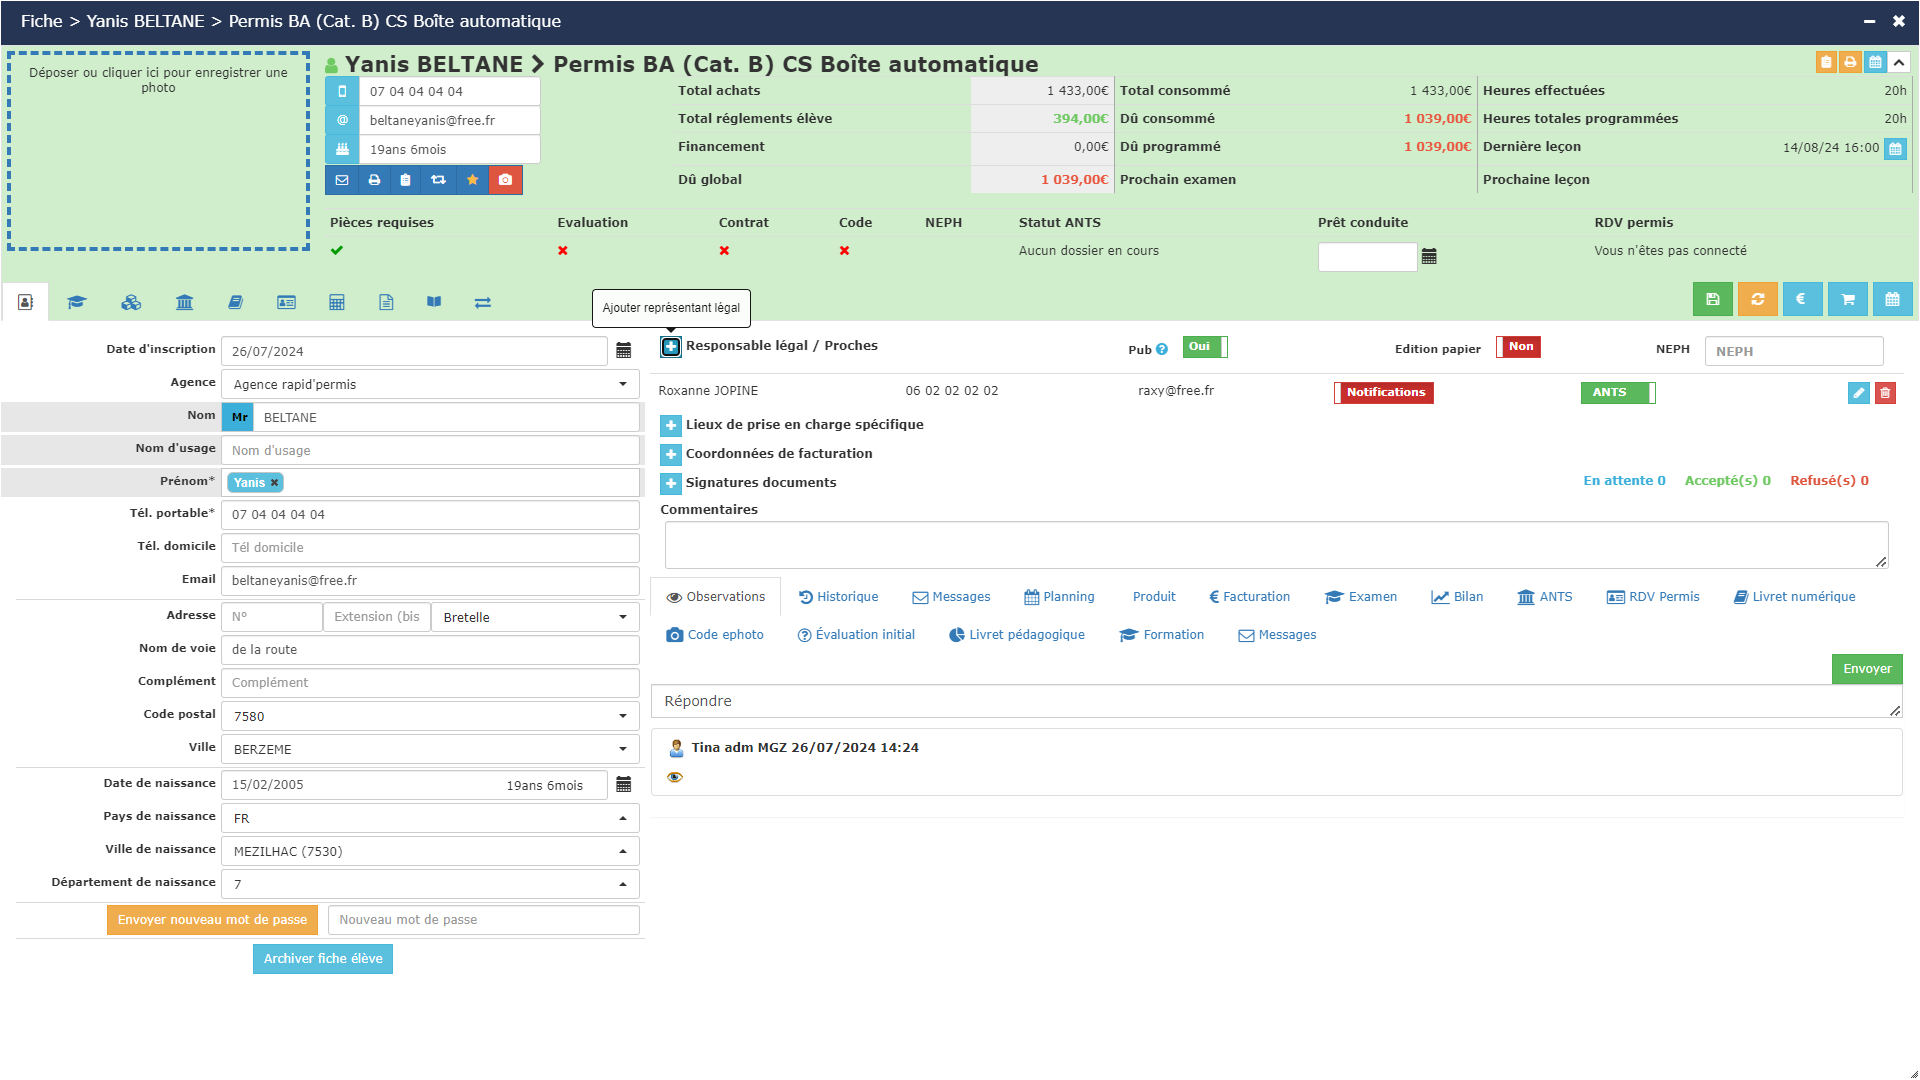Open the street type dropdown showing Bretelle
Screen dimensions: 1920x1080
coord(535,617)
